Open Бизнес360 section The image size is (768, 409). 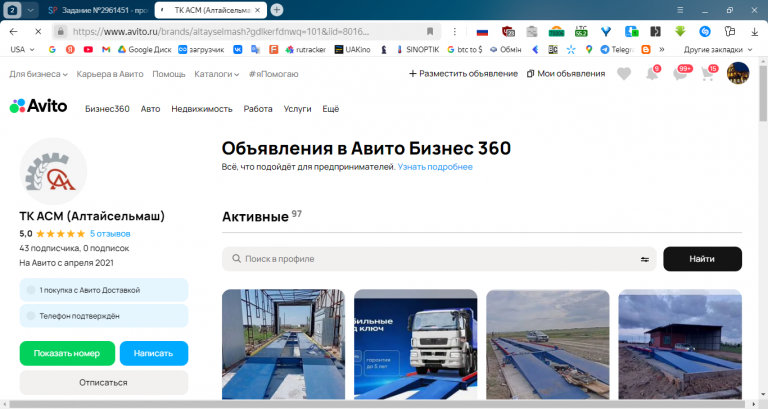(107, 109)
